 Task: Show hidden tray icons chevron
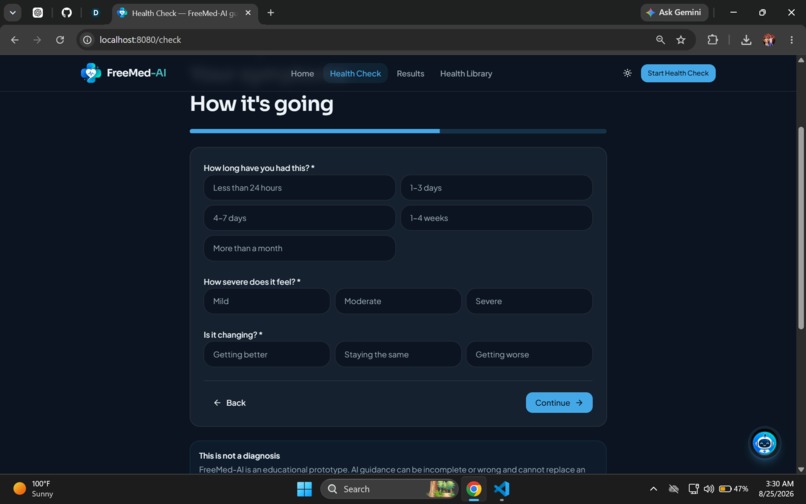point(653,489)
